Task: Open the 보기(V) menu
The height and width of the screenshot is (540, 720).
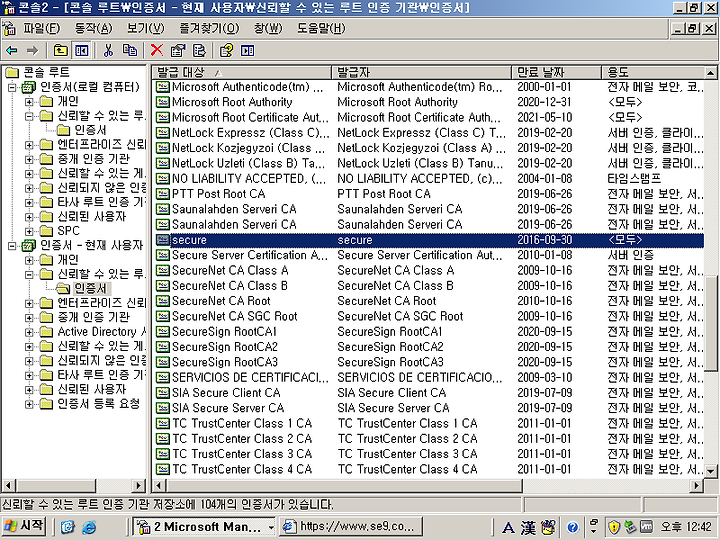Action: (145, 28)
